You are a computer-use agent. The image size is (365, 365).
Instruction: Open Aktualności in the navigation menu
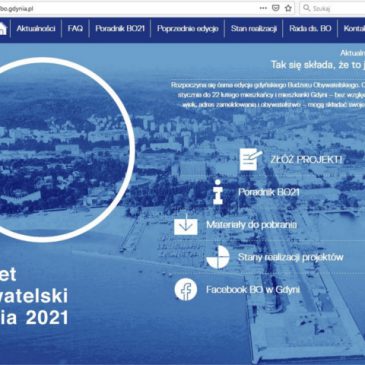[x=36, y=29]
